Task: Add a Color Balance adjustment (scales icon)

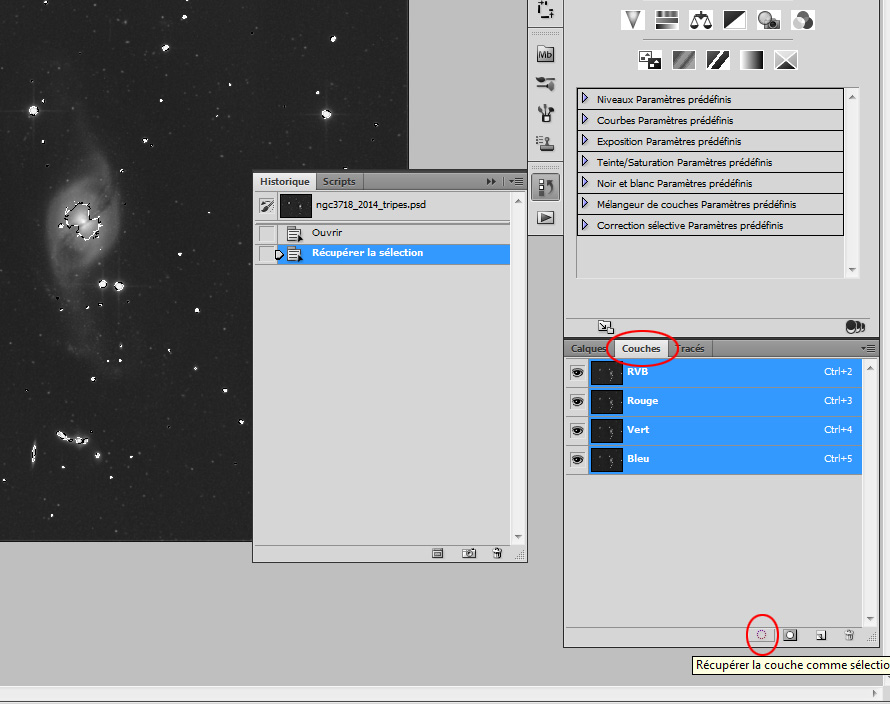Action: click(700, 20)
